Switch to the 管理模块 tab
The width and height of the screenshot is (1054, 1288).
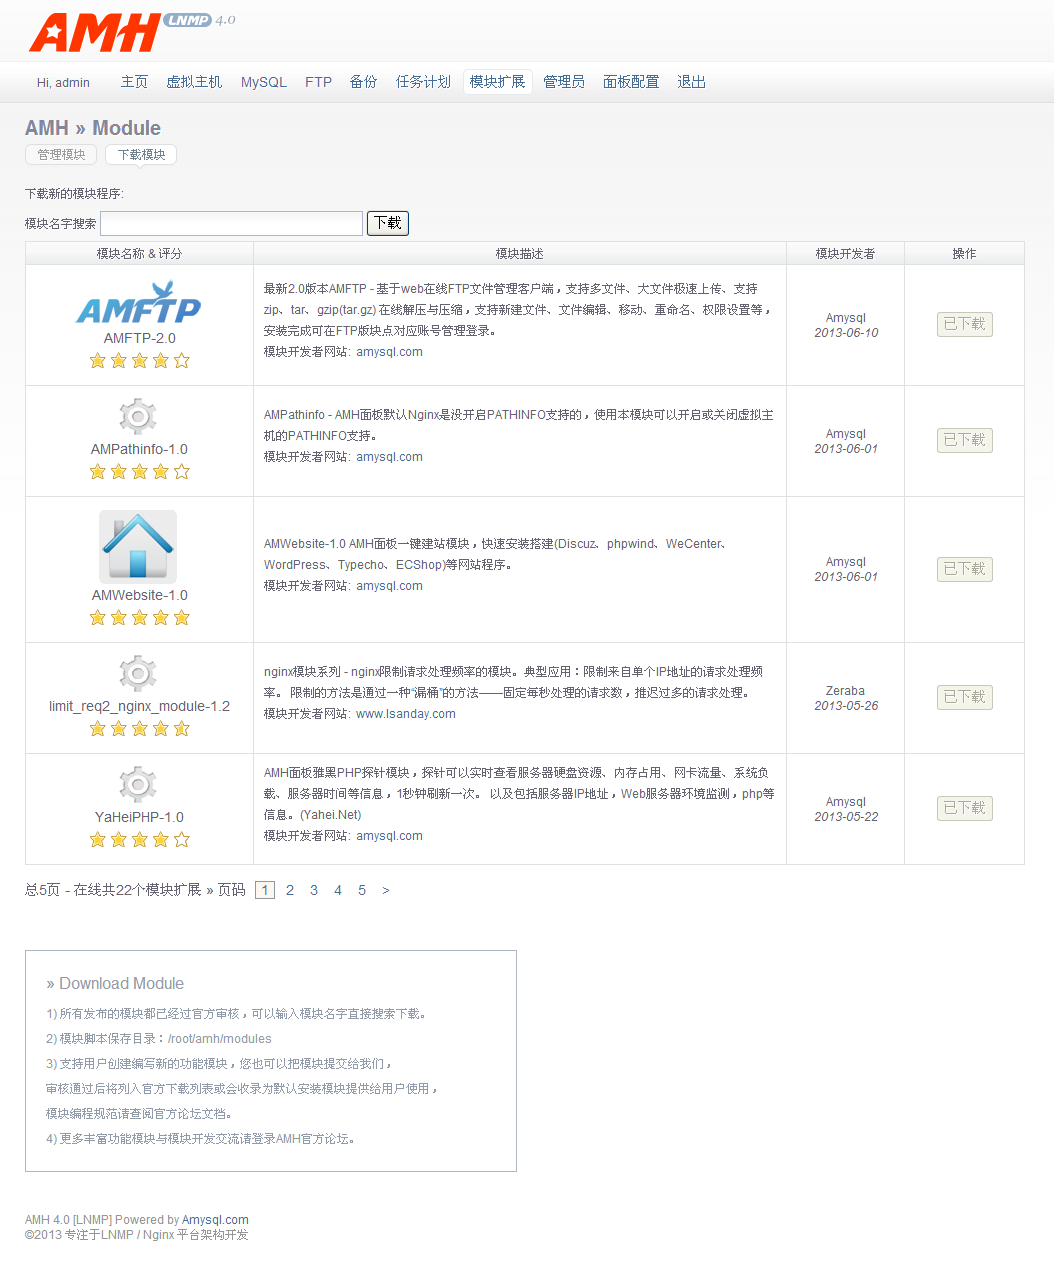click(x=61, y=154)
